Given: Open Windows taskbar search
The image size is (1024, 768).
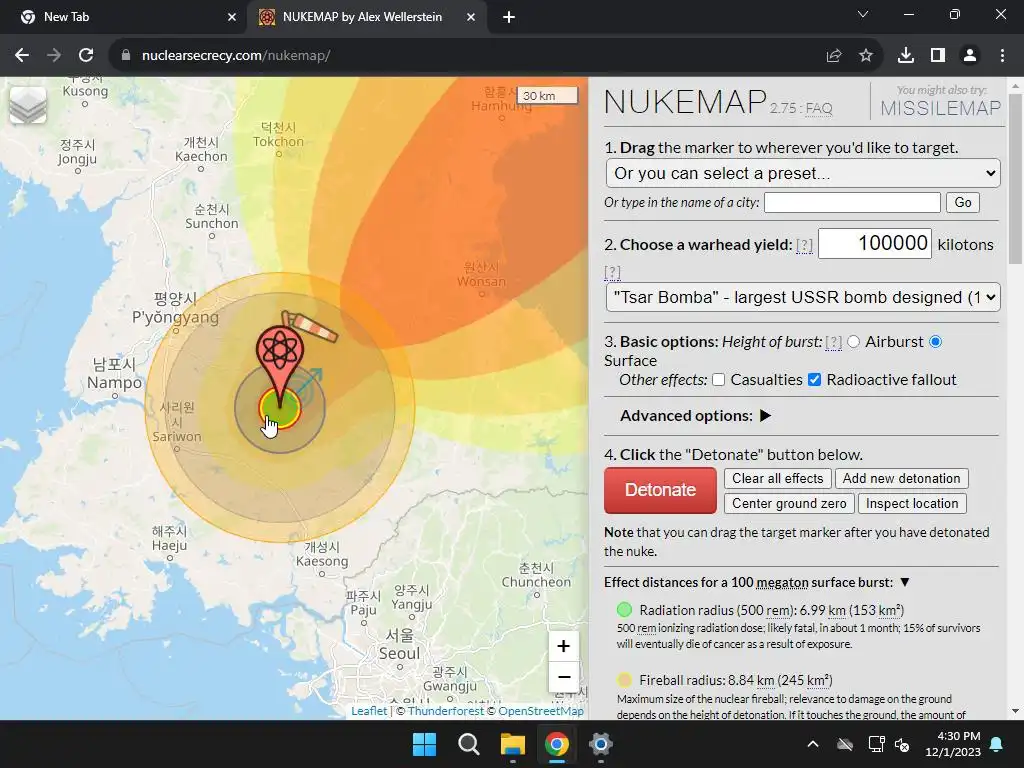Looking at the screenshot, I should 468,744.
